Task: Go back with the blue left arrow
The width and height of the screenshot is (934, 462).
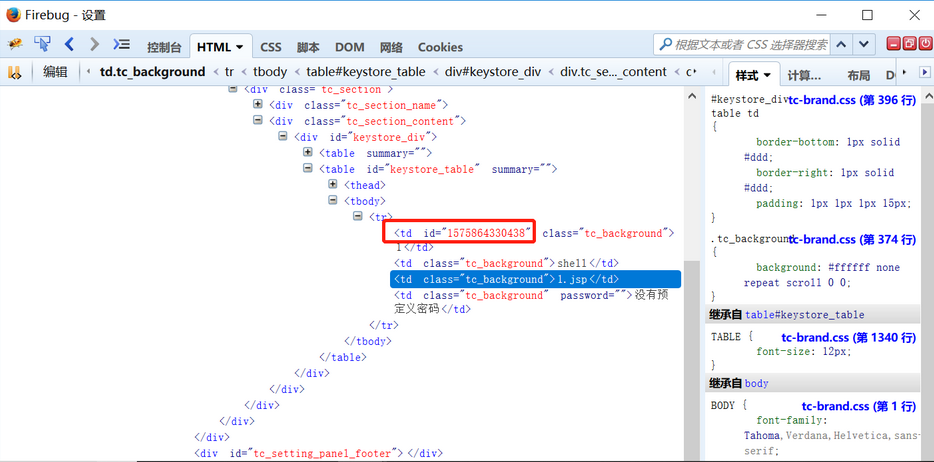Action: 69,44
